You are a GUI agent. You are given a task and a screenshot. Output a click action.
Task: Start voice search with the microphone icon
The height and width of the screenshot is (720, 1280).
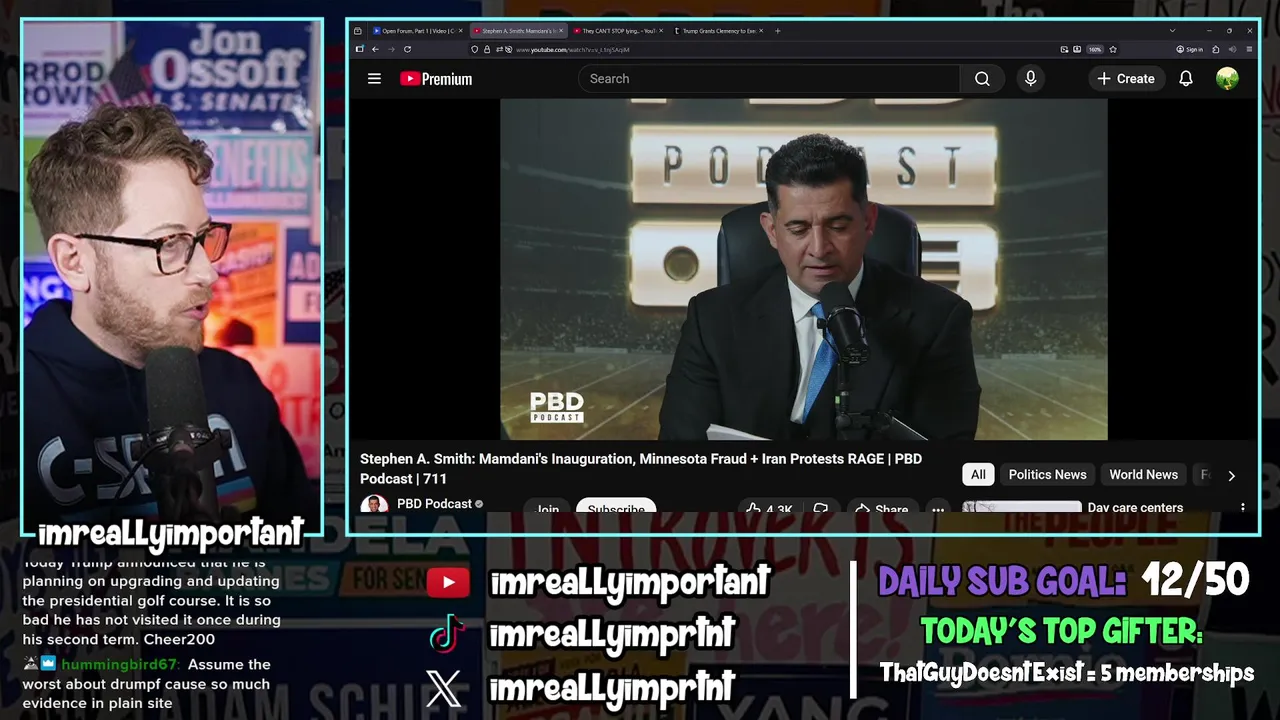coord(1031,79)
